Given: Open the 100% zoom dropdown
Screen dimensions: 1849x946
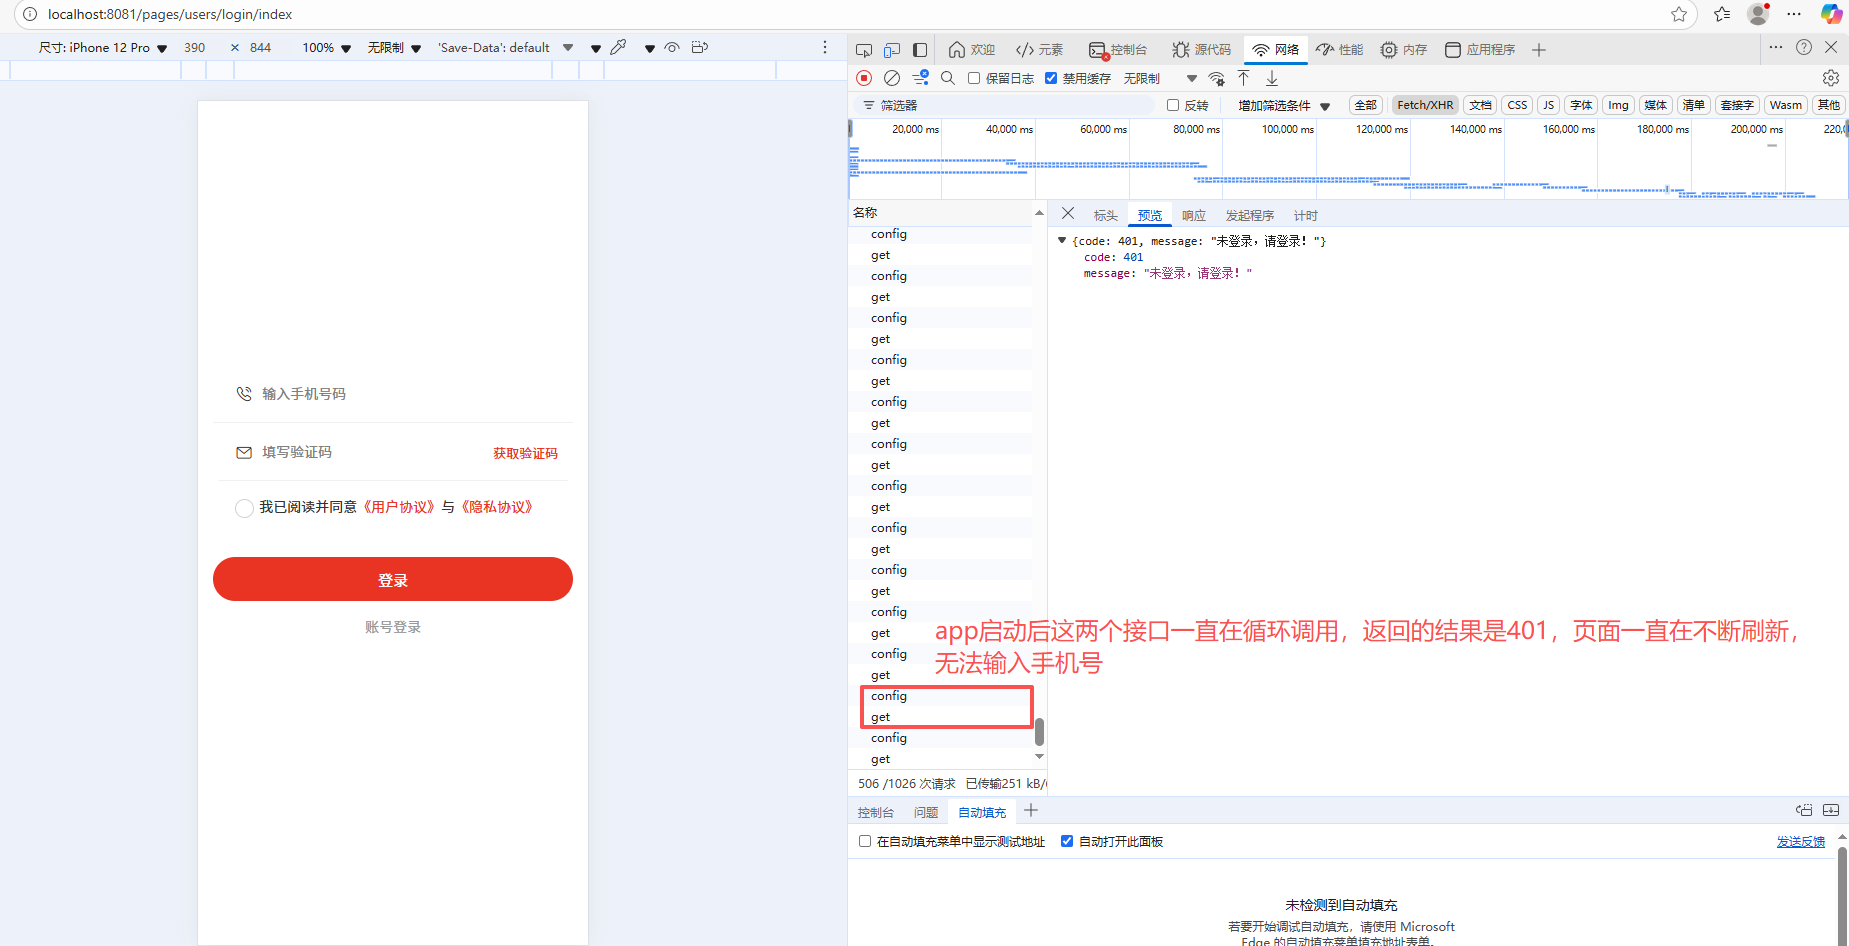Looking at the screenshot, I should pyautogui.click(x=327, y=48).
